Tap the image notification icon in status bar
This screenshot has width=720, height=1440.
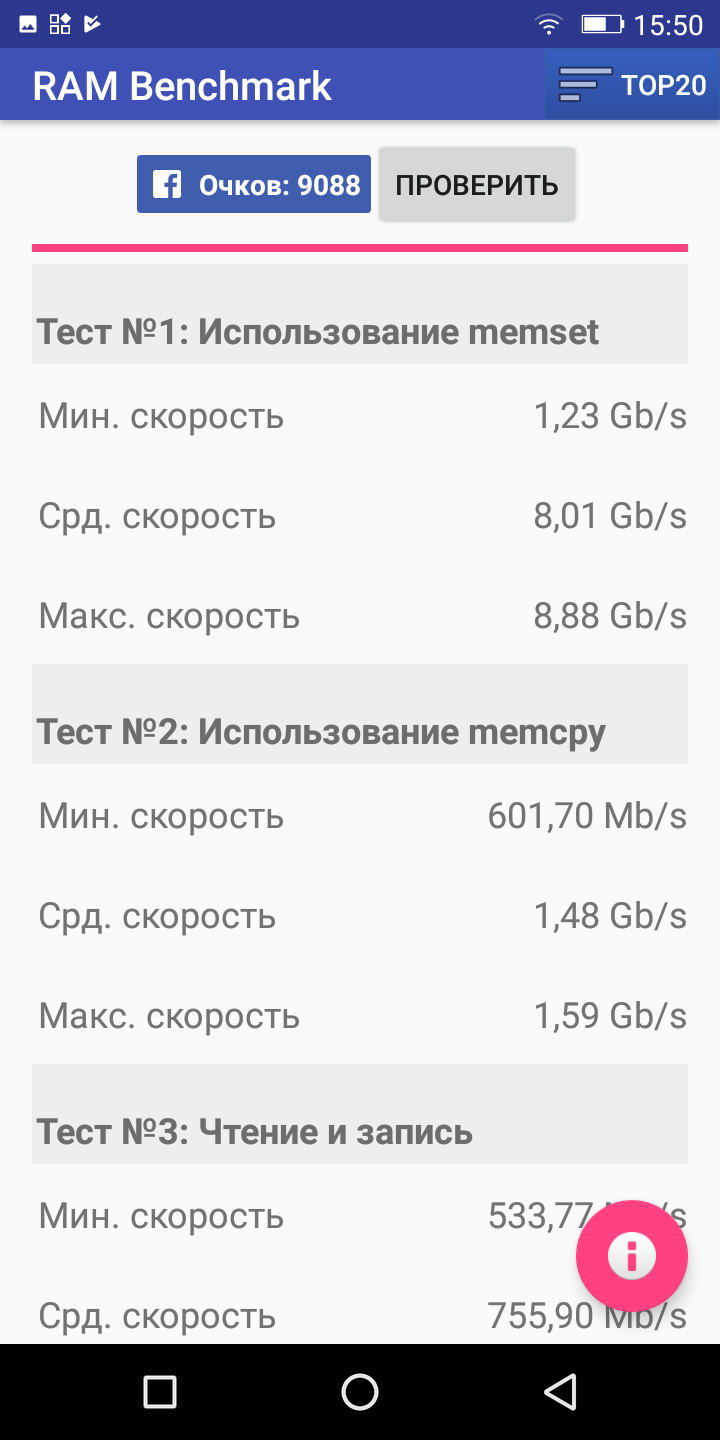coord(28,24)
